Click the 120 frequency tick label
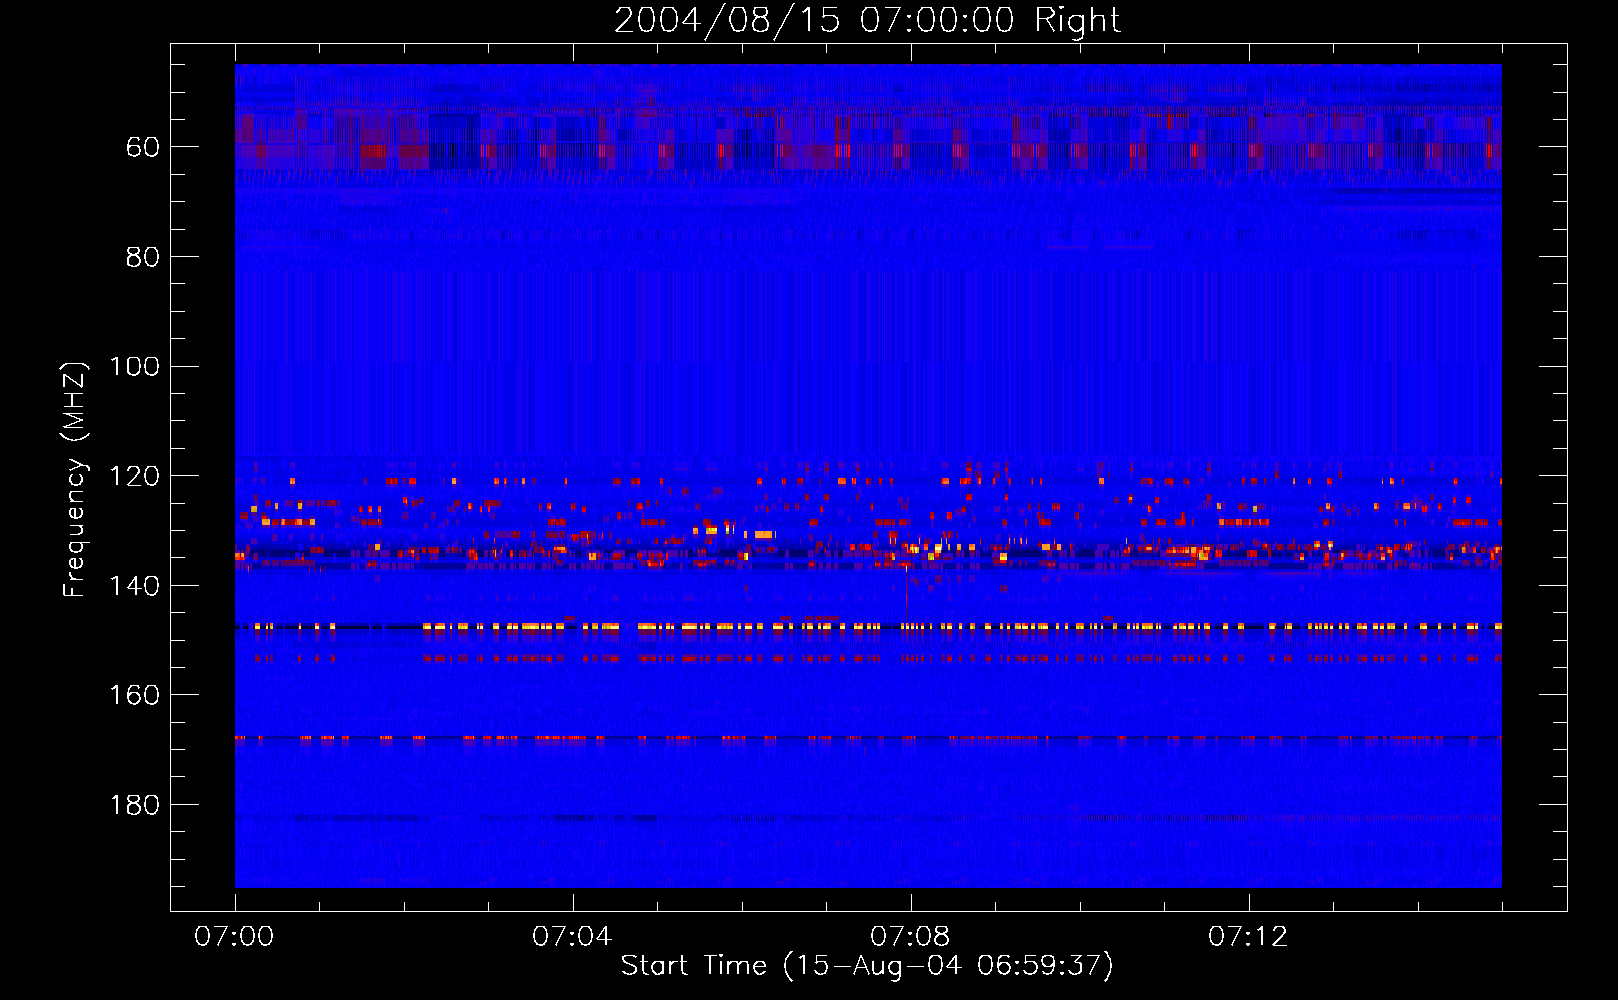Image resolution: width=1618 pixels, height=1000 pixels. tap(134, 476)
